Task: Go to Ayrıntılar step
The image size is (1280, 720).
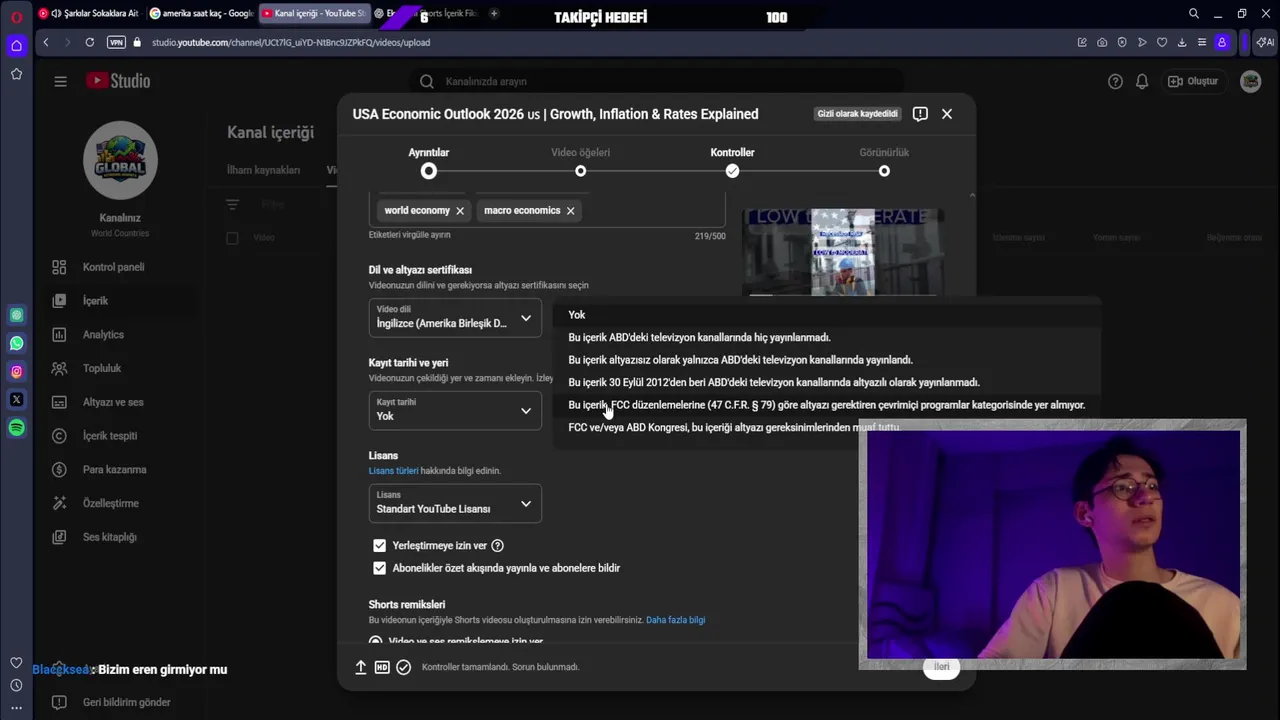Action: tap(428, 163)
